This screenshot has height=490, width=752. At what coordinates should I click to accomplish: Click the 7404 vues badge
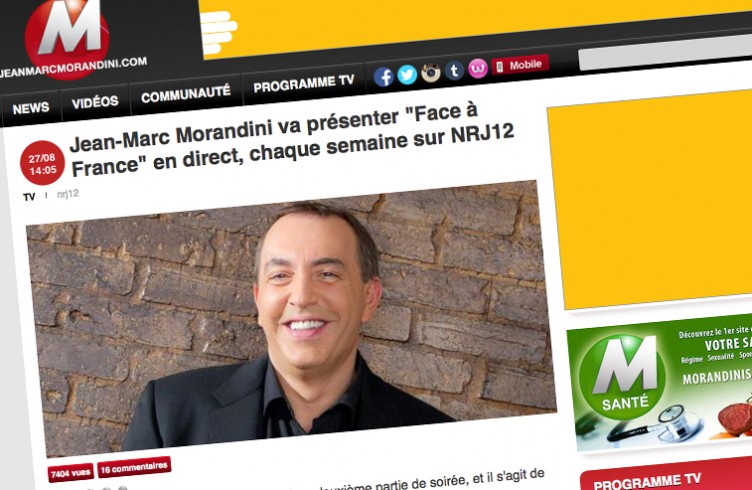[x=70, y=474]
